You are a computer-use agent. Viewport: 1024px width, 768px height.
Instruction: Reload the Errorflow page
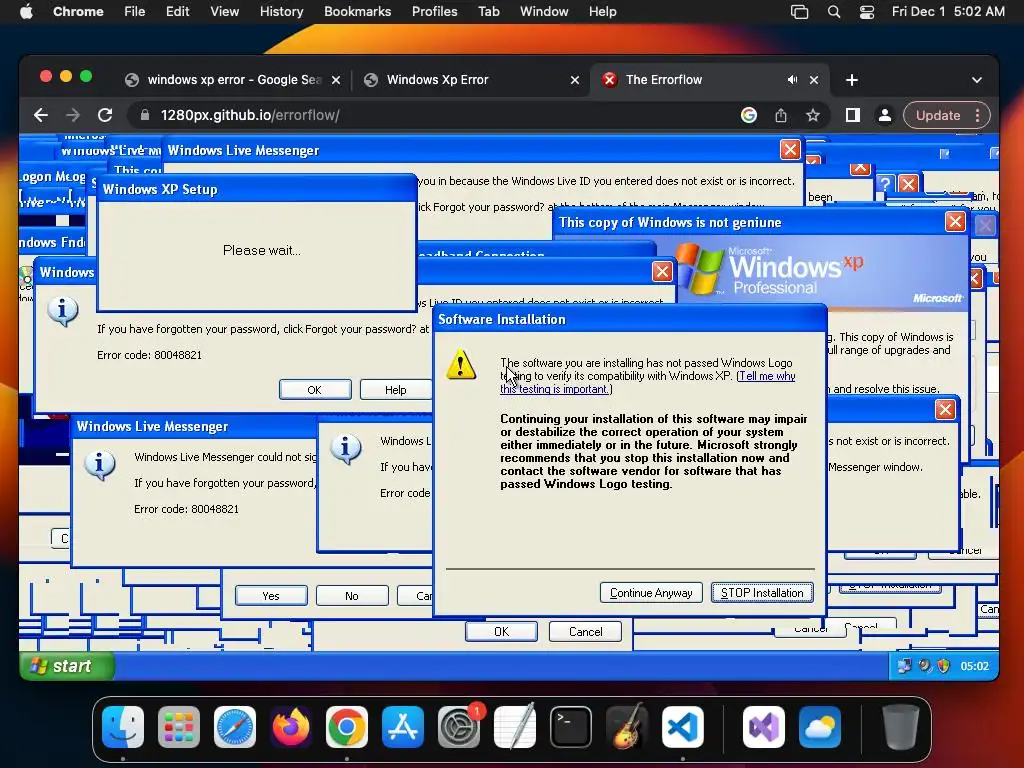[104, 115]
